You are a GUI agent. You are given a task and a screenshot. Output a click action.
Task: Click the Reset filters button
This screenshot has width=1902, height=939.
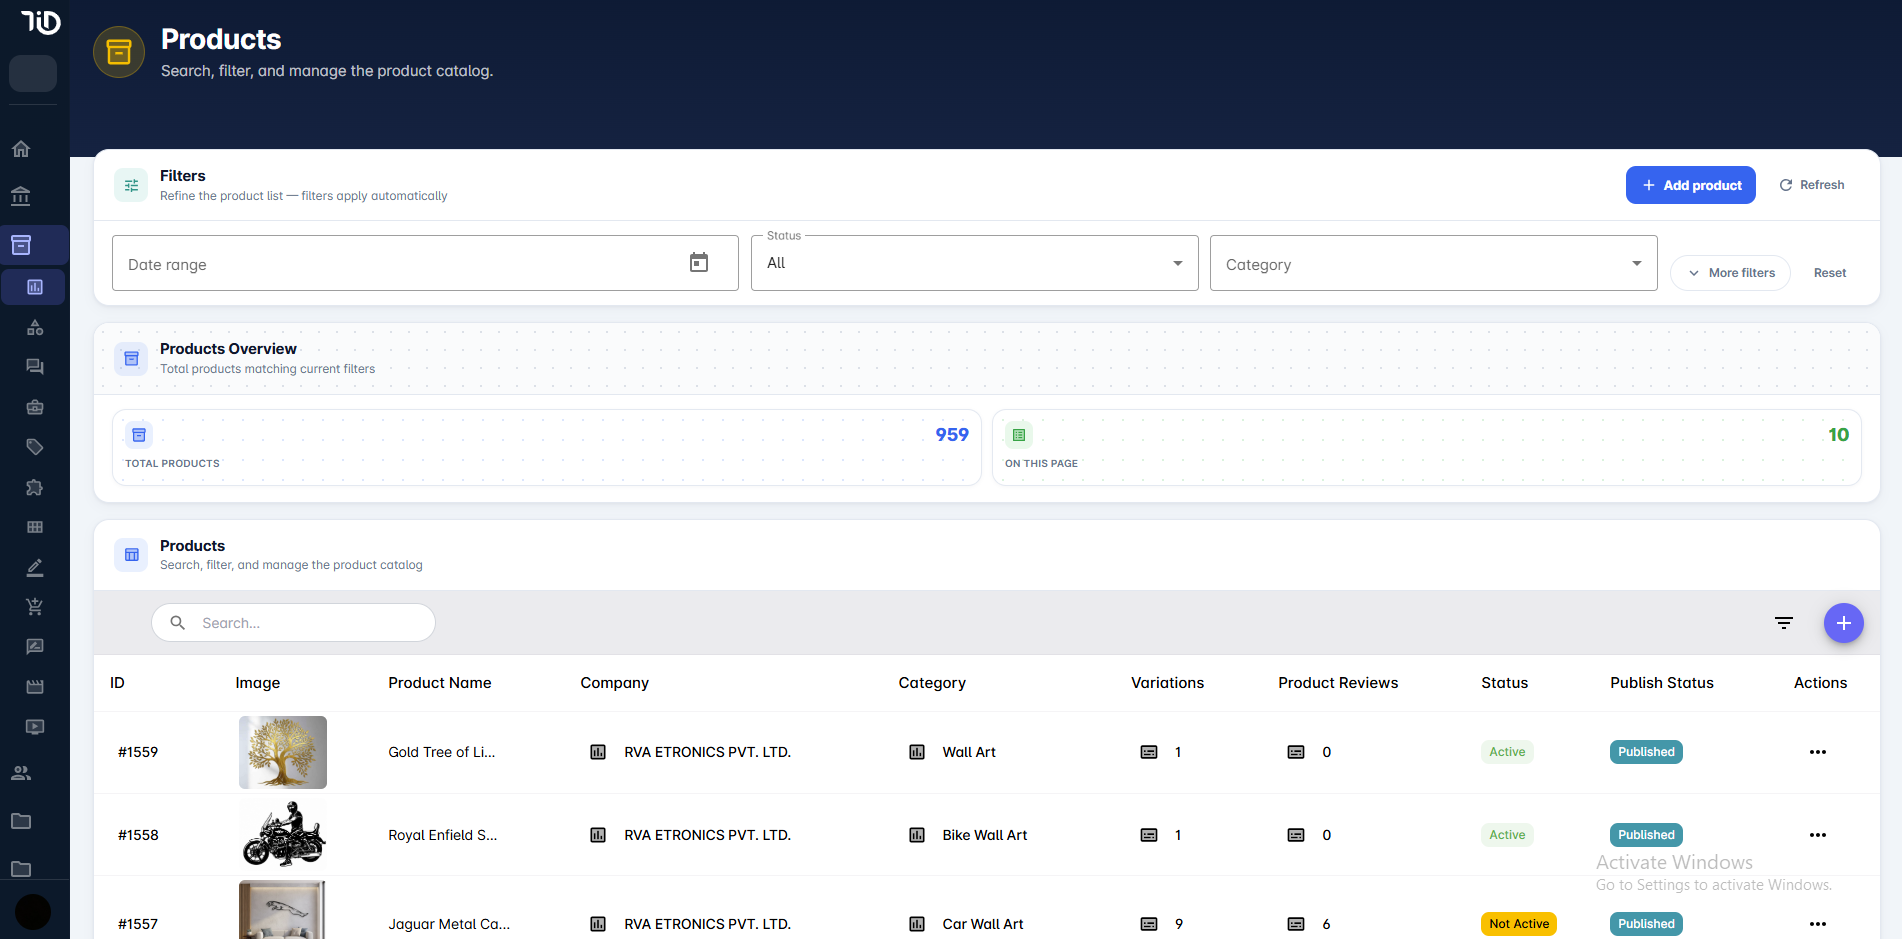tap(1830, 273)
